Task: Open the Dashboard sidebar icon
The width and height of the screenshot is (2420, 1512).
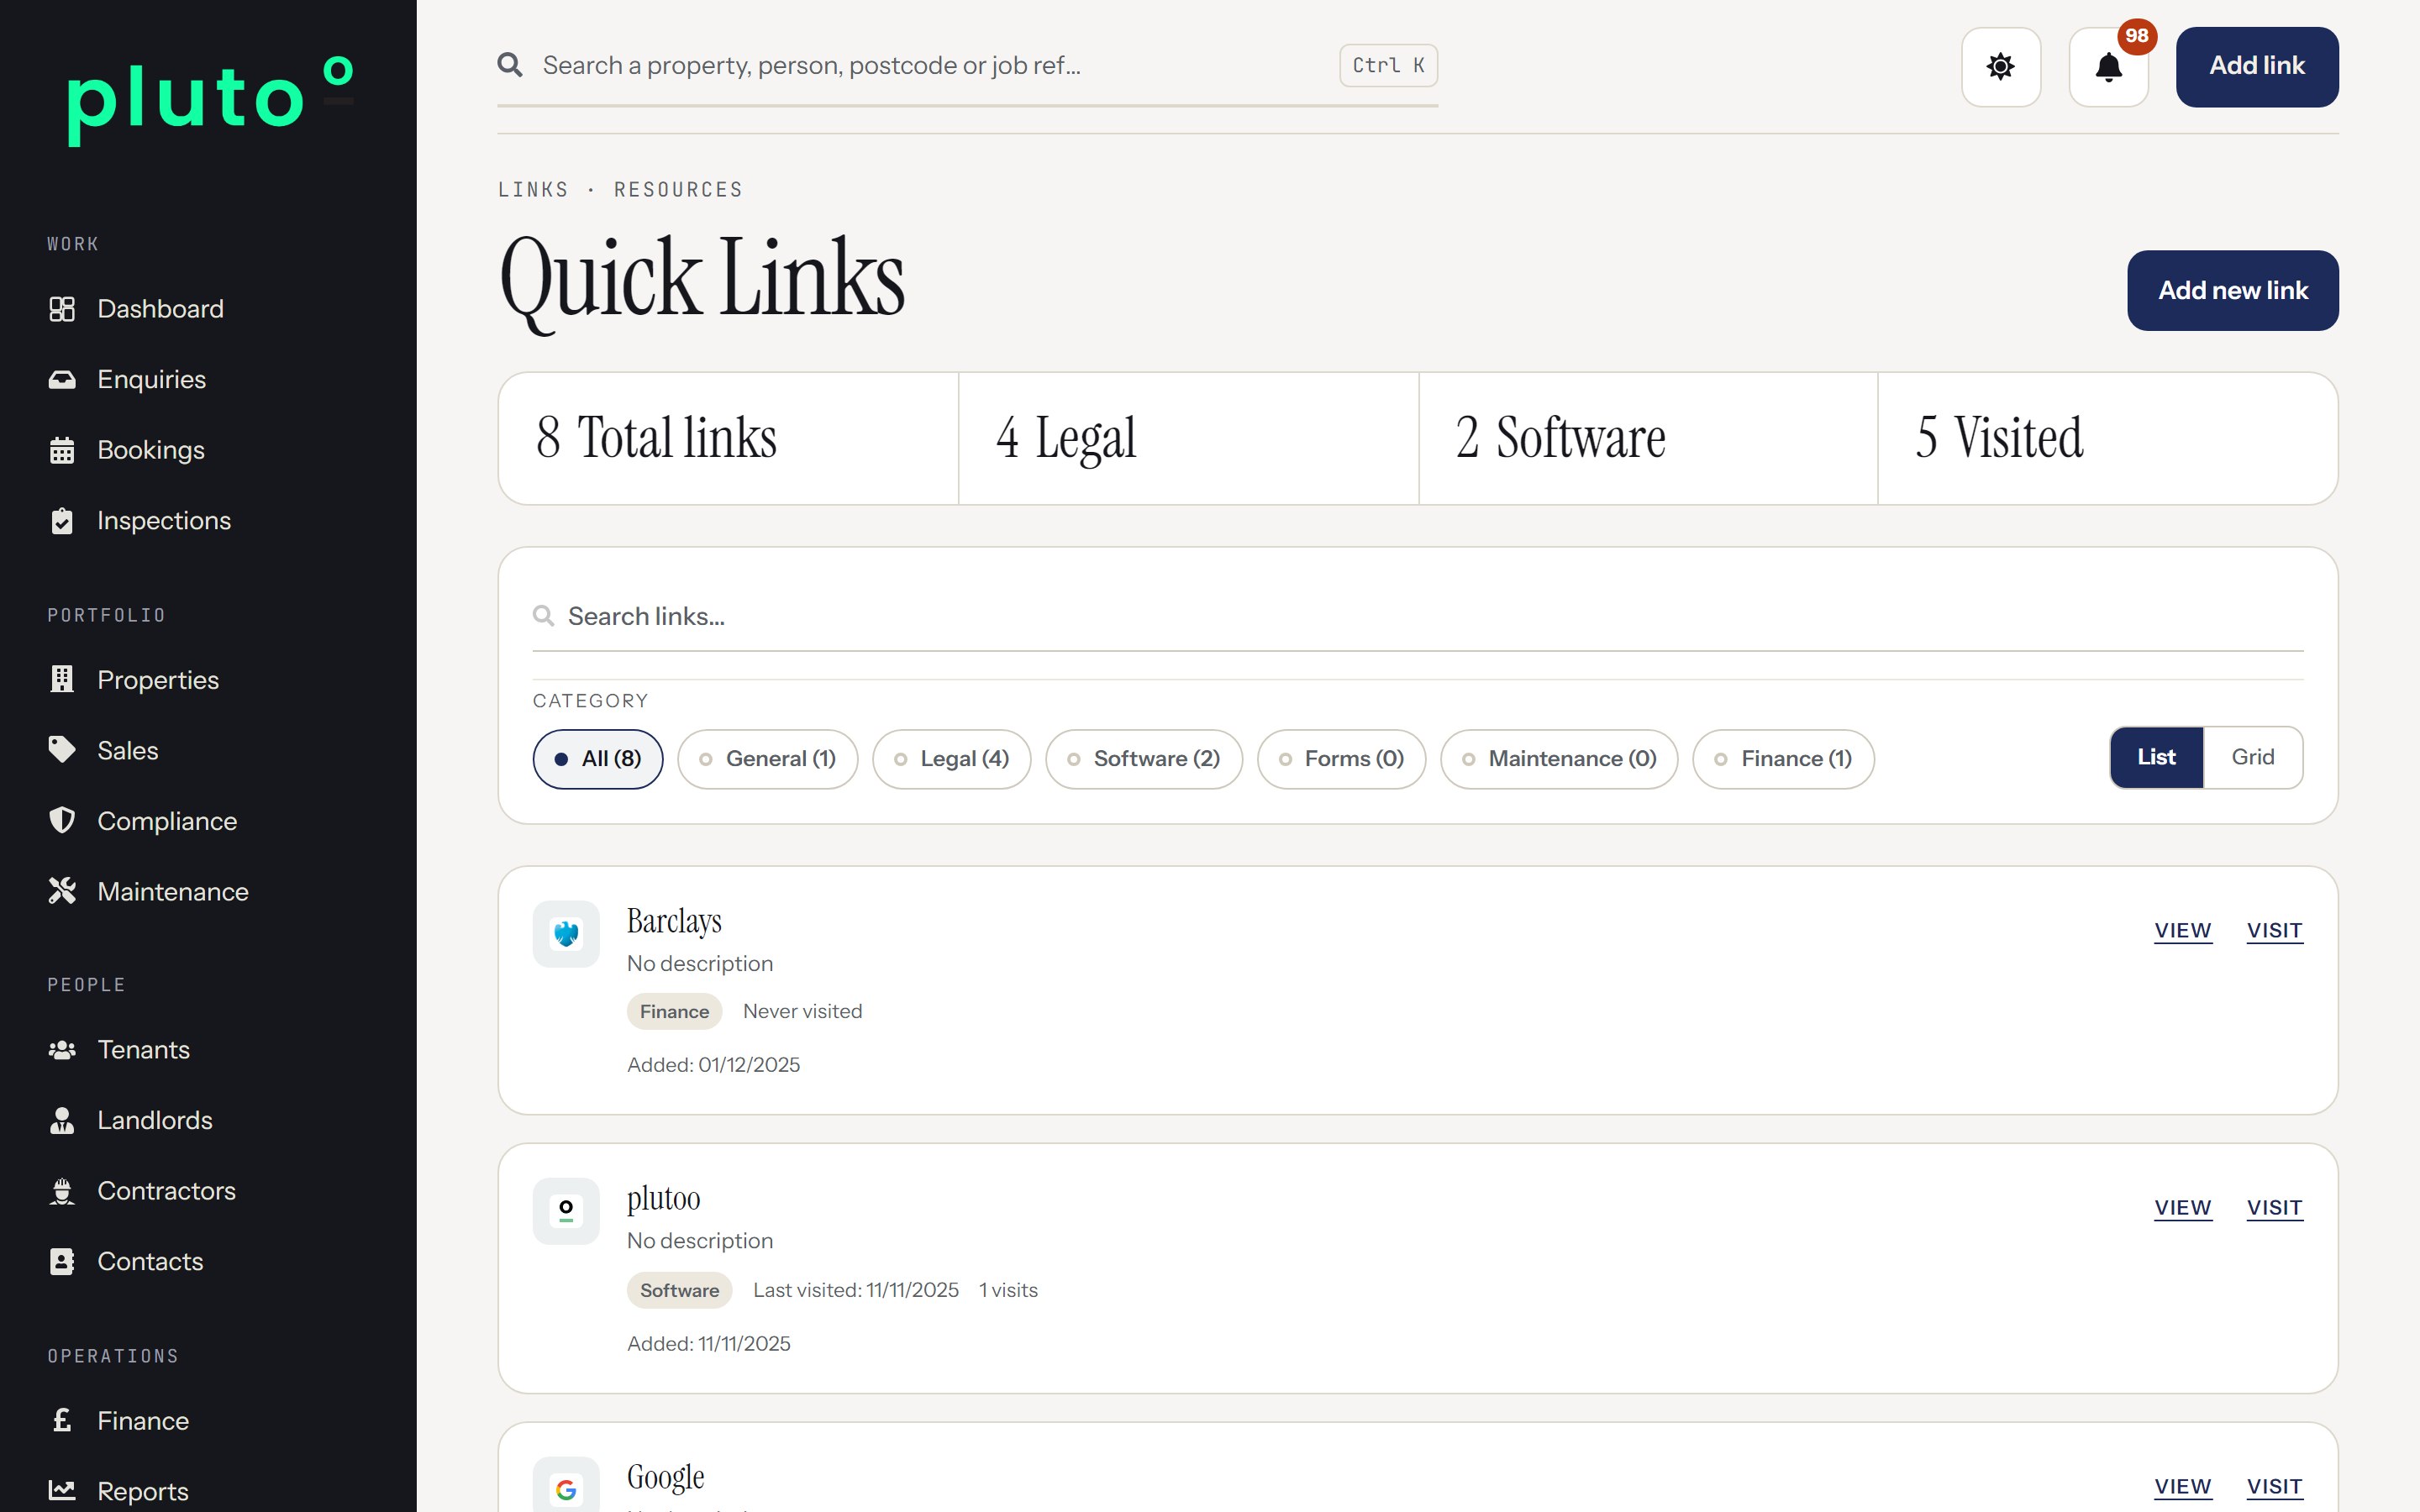Action: point(62,309)
